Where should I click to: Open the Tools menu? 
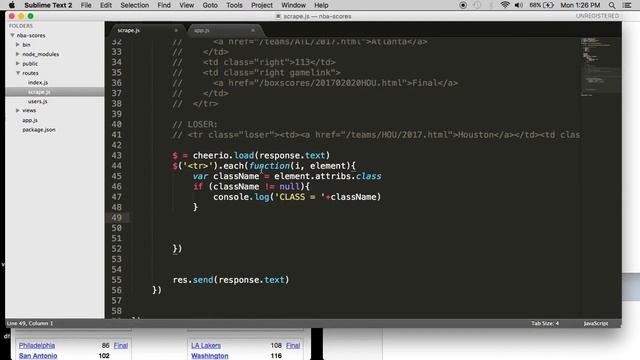pos(234,5)
